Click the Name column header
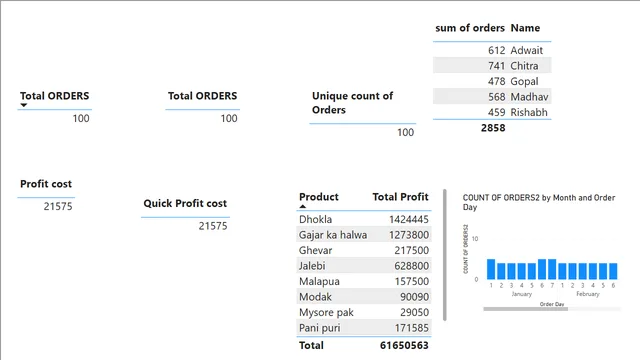The height and width of the screenshot is (360, 640). pyautogui.click(x=525, y=28)
